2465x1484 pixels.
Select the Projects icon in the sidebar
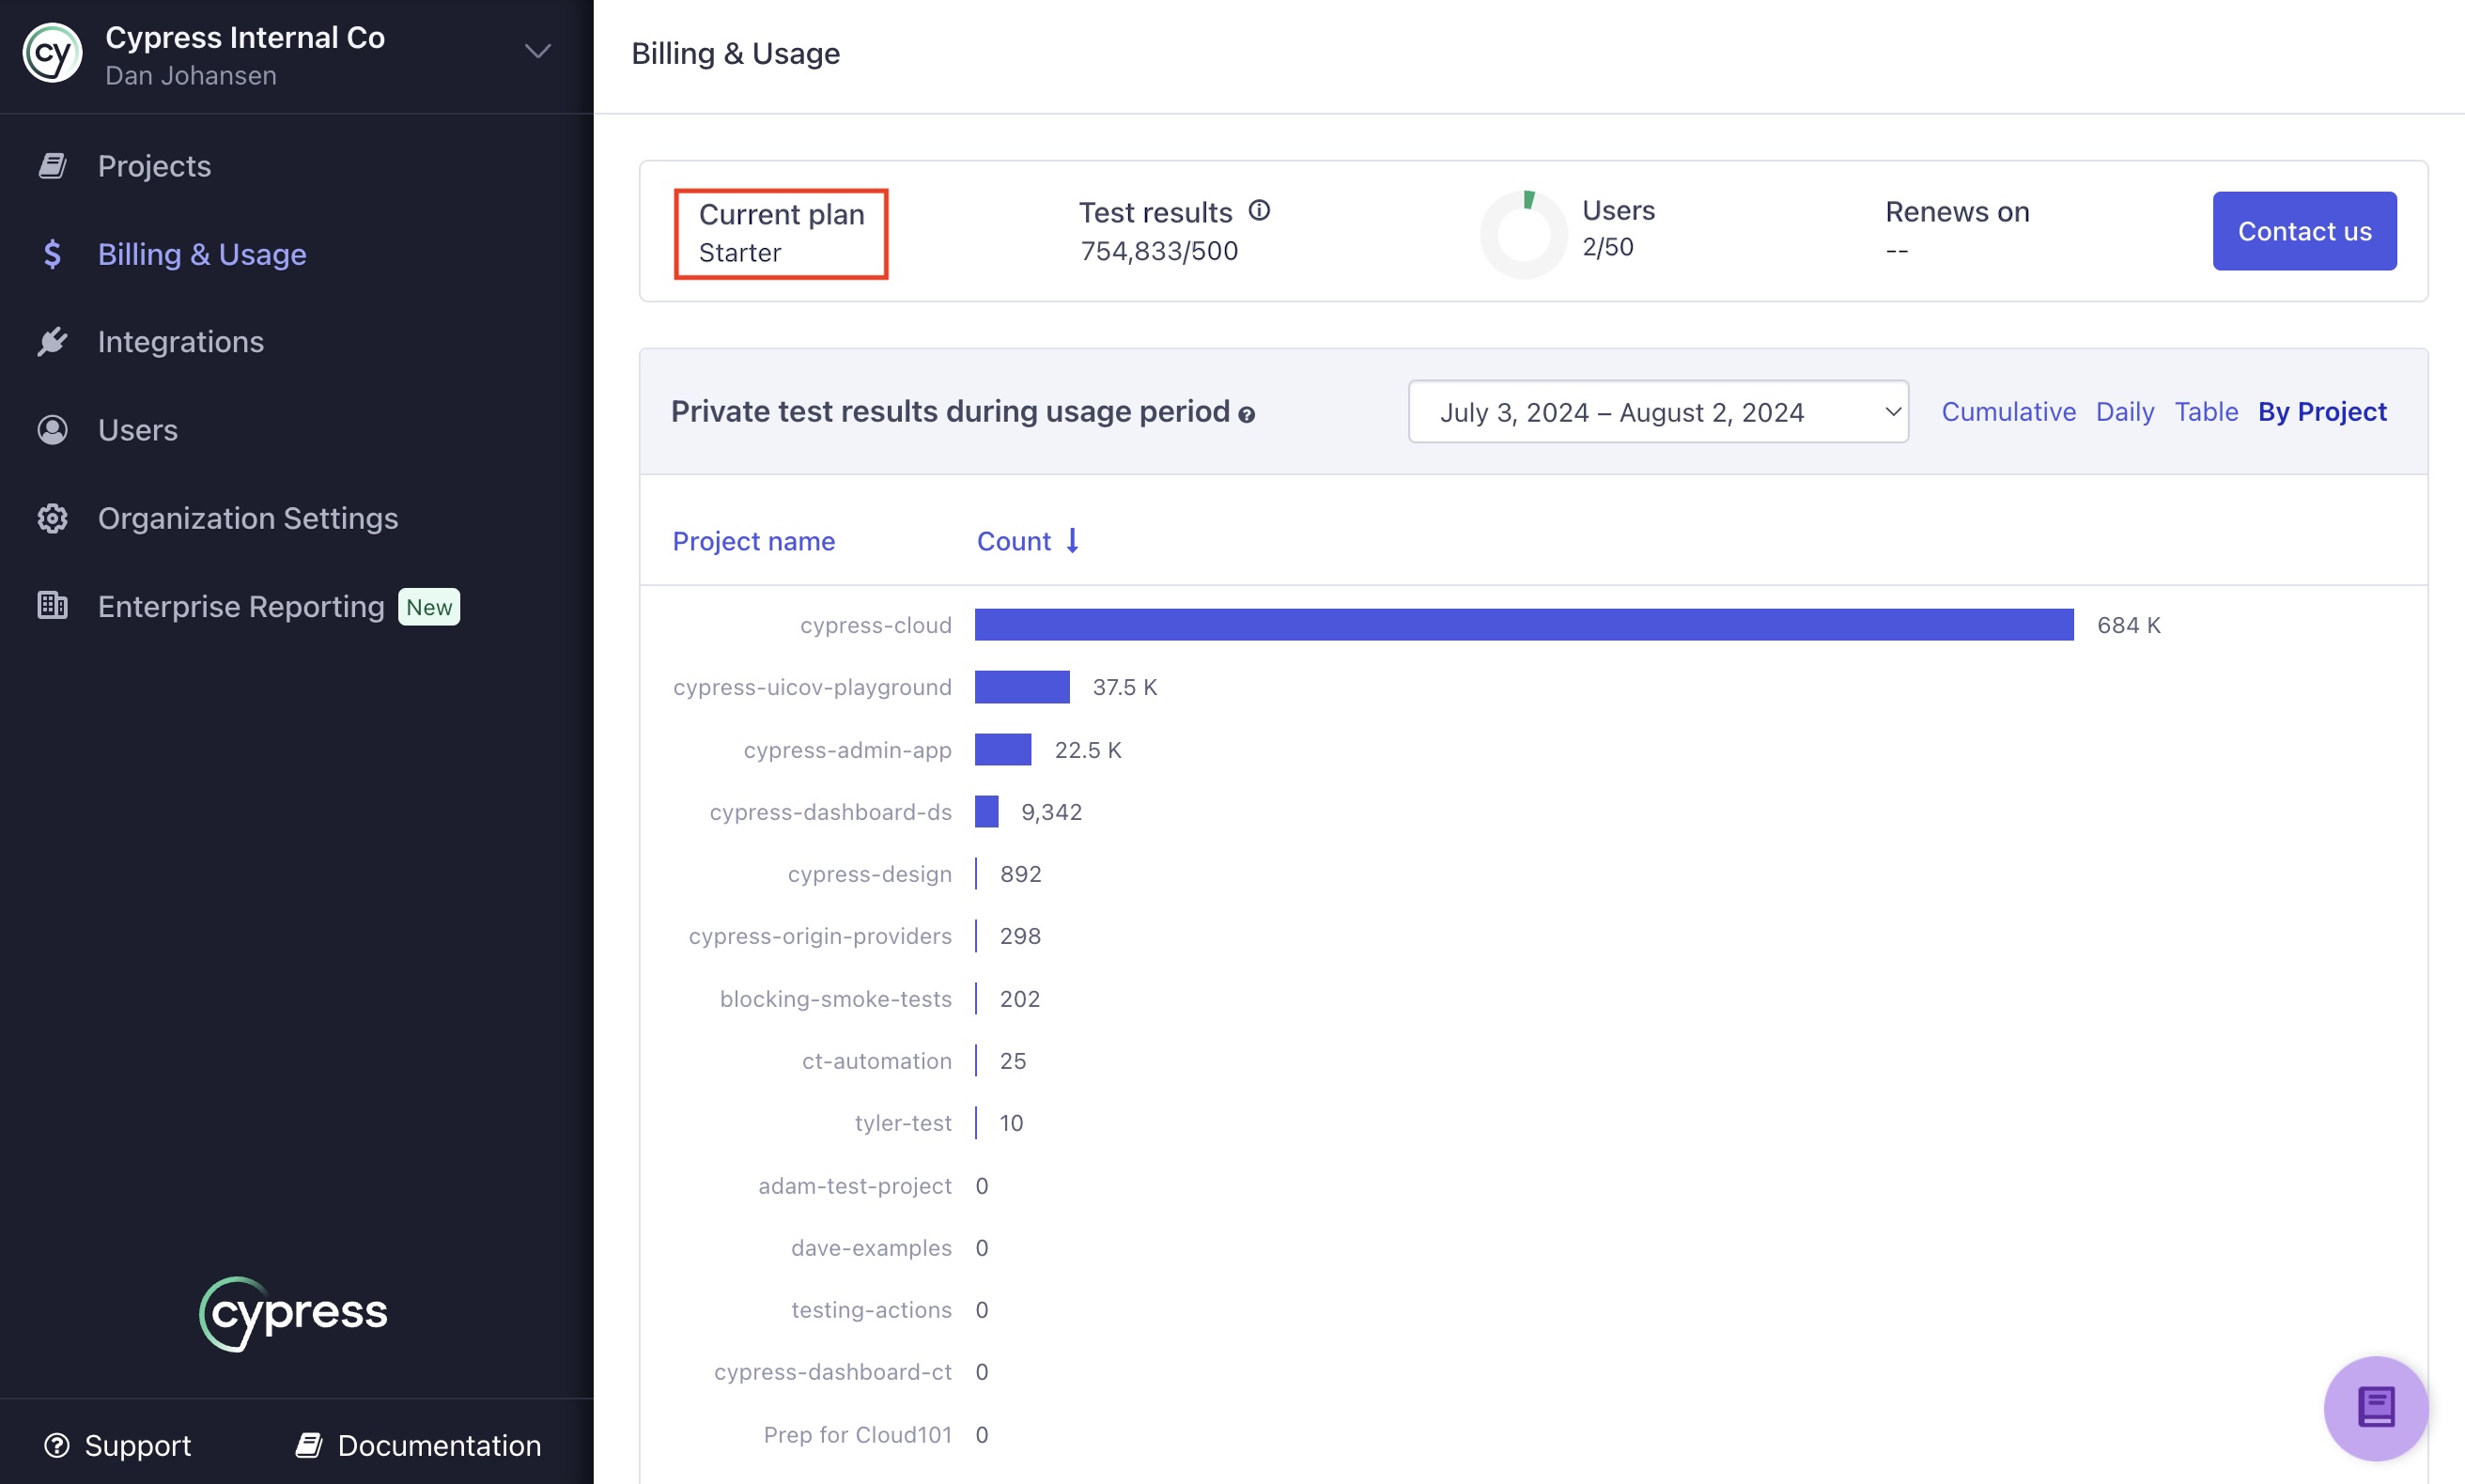pyautogui.click(x=52, y=165)
